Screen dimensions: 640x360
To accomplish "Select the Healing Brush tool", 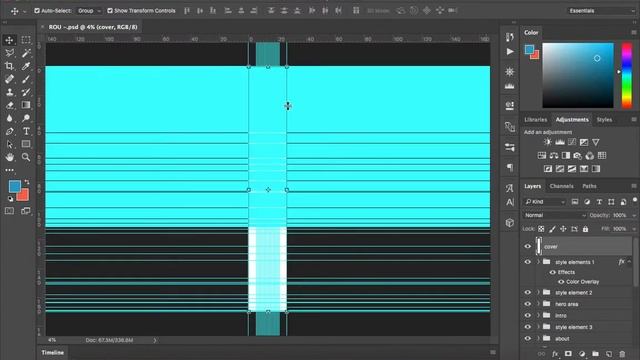I will pyautogui.click(x=9, y=79).
